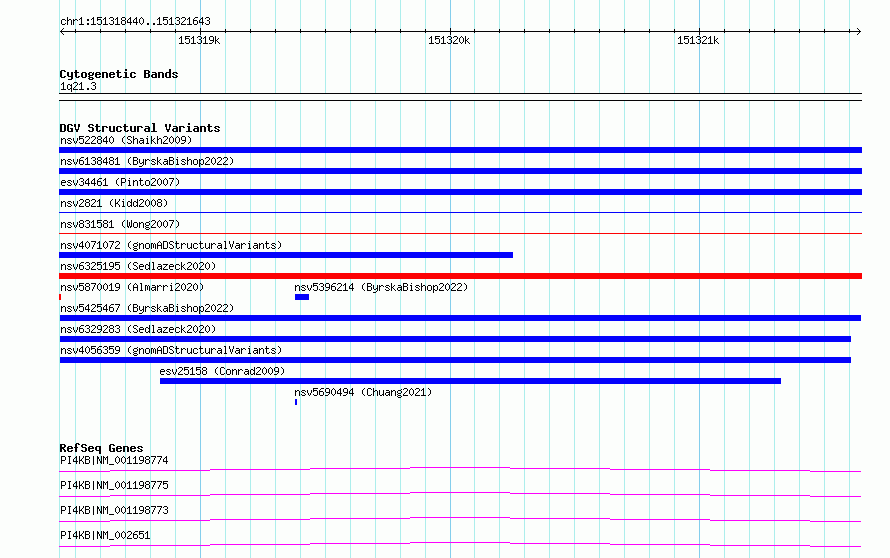The image size is (890, 558).
Task: Click the blue bar under nsv6138481
Action: [460, 171]
